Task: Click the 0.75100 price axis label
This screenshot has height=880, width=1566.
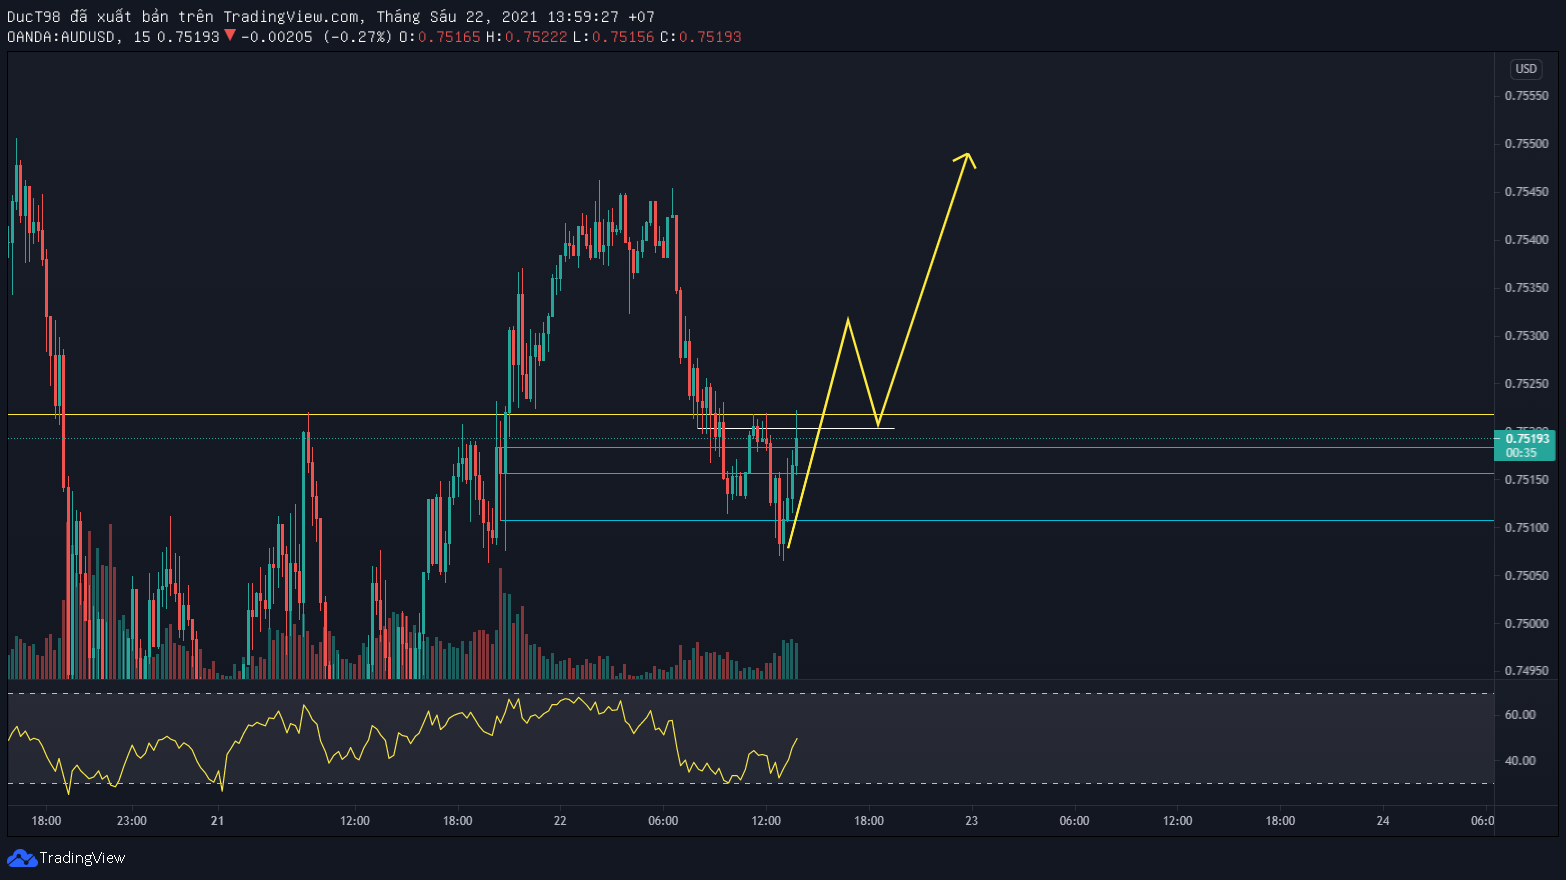Action: point(1527,528)
